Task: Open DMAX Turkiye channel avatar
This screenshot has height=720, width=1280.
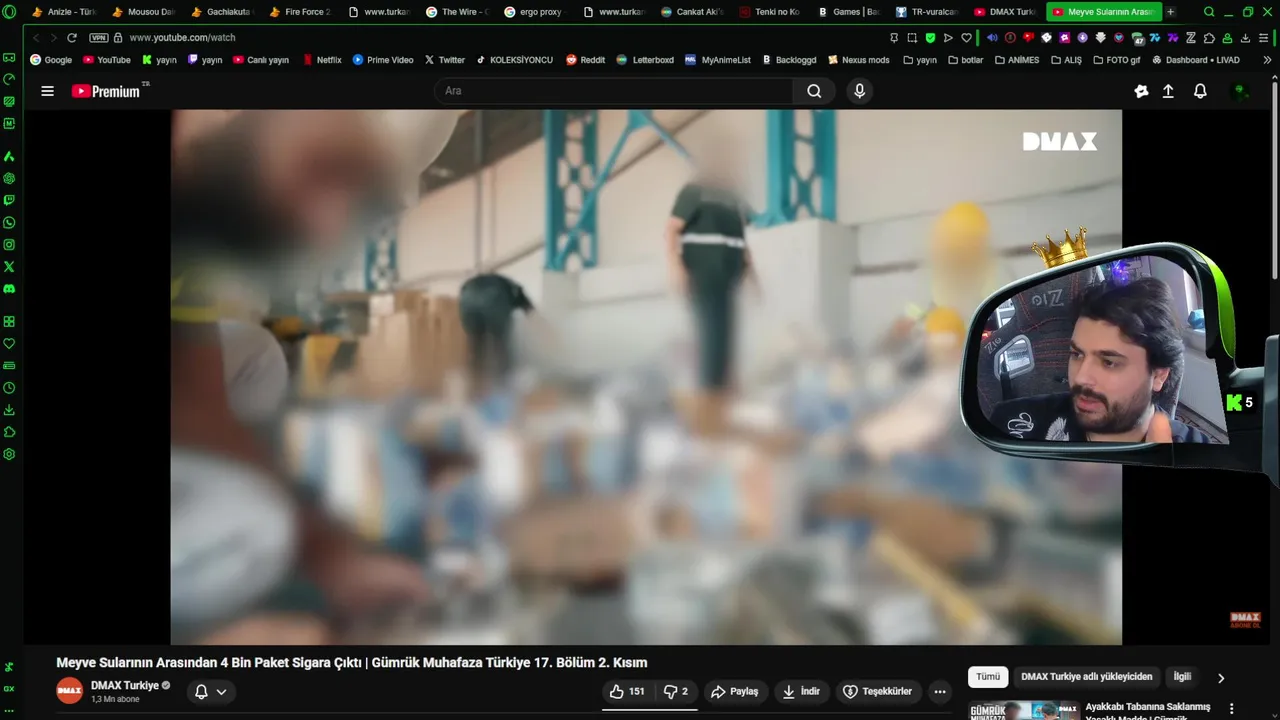Action: point(69,691)
